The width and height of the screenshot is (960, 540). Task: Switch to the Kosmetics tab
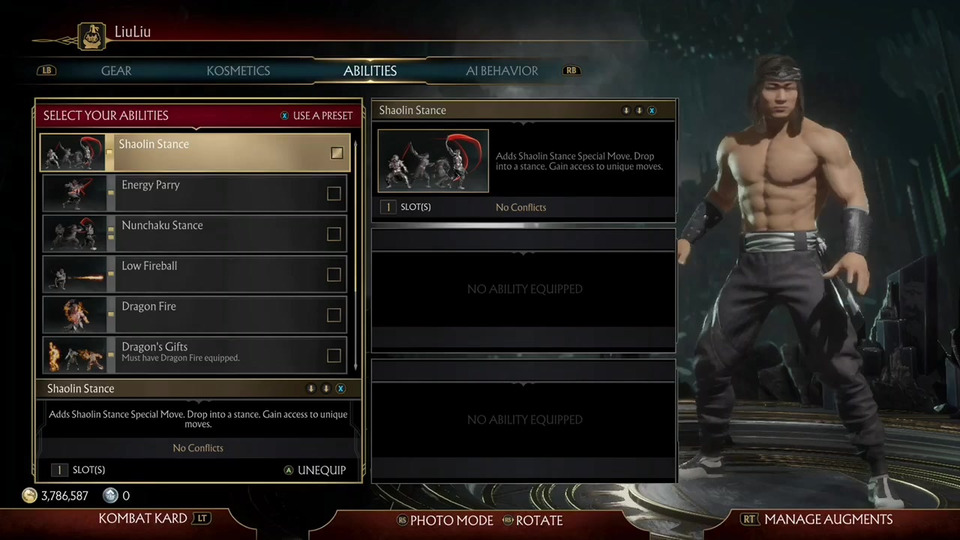tap(238, 71)
